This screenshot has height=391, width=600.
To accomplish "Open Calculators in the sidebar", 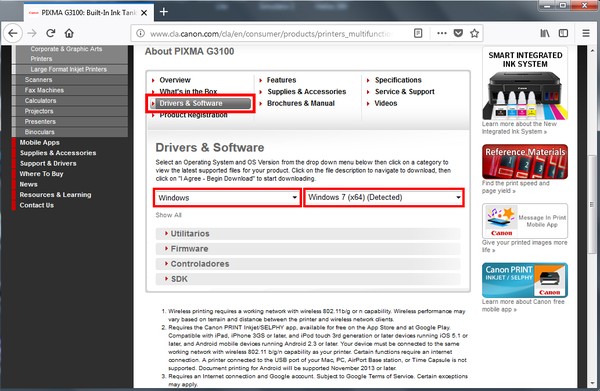I will [x=70, y=101].
